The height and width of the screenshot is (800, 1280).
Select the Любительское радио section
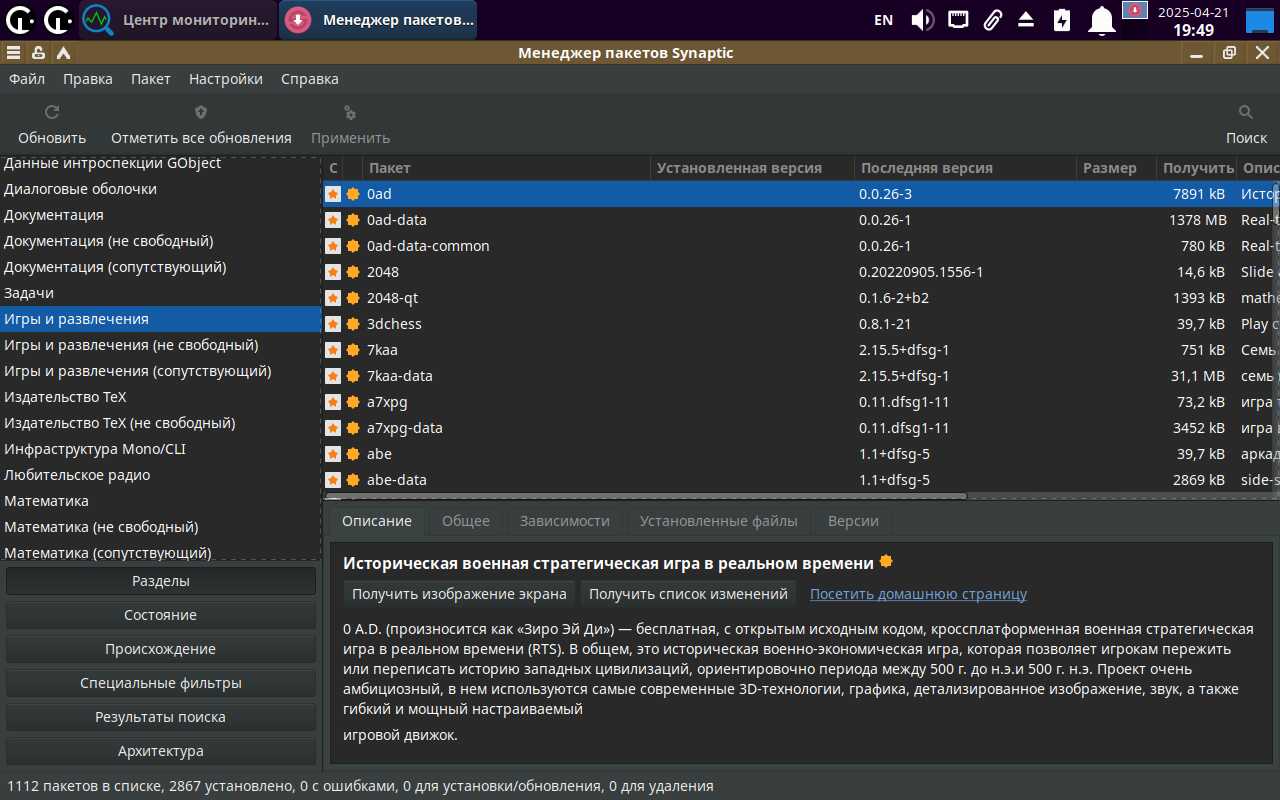coord(160,475)
